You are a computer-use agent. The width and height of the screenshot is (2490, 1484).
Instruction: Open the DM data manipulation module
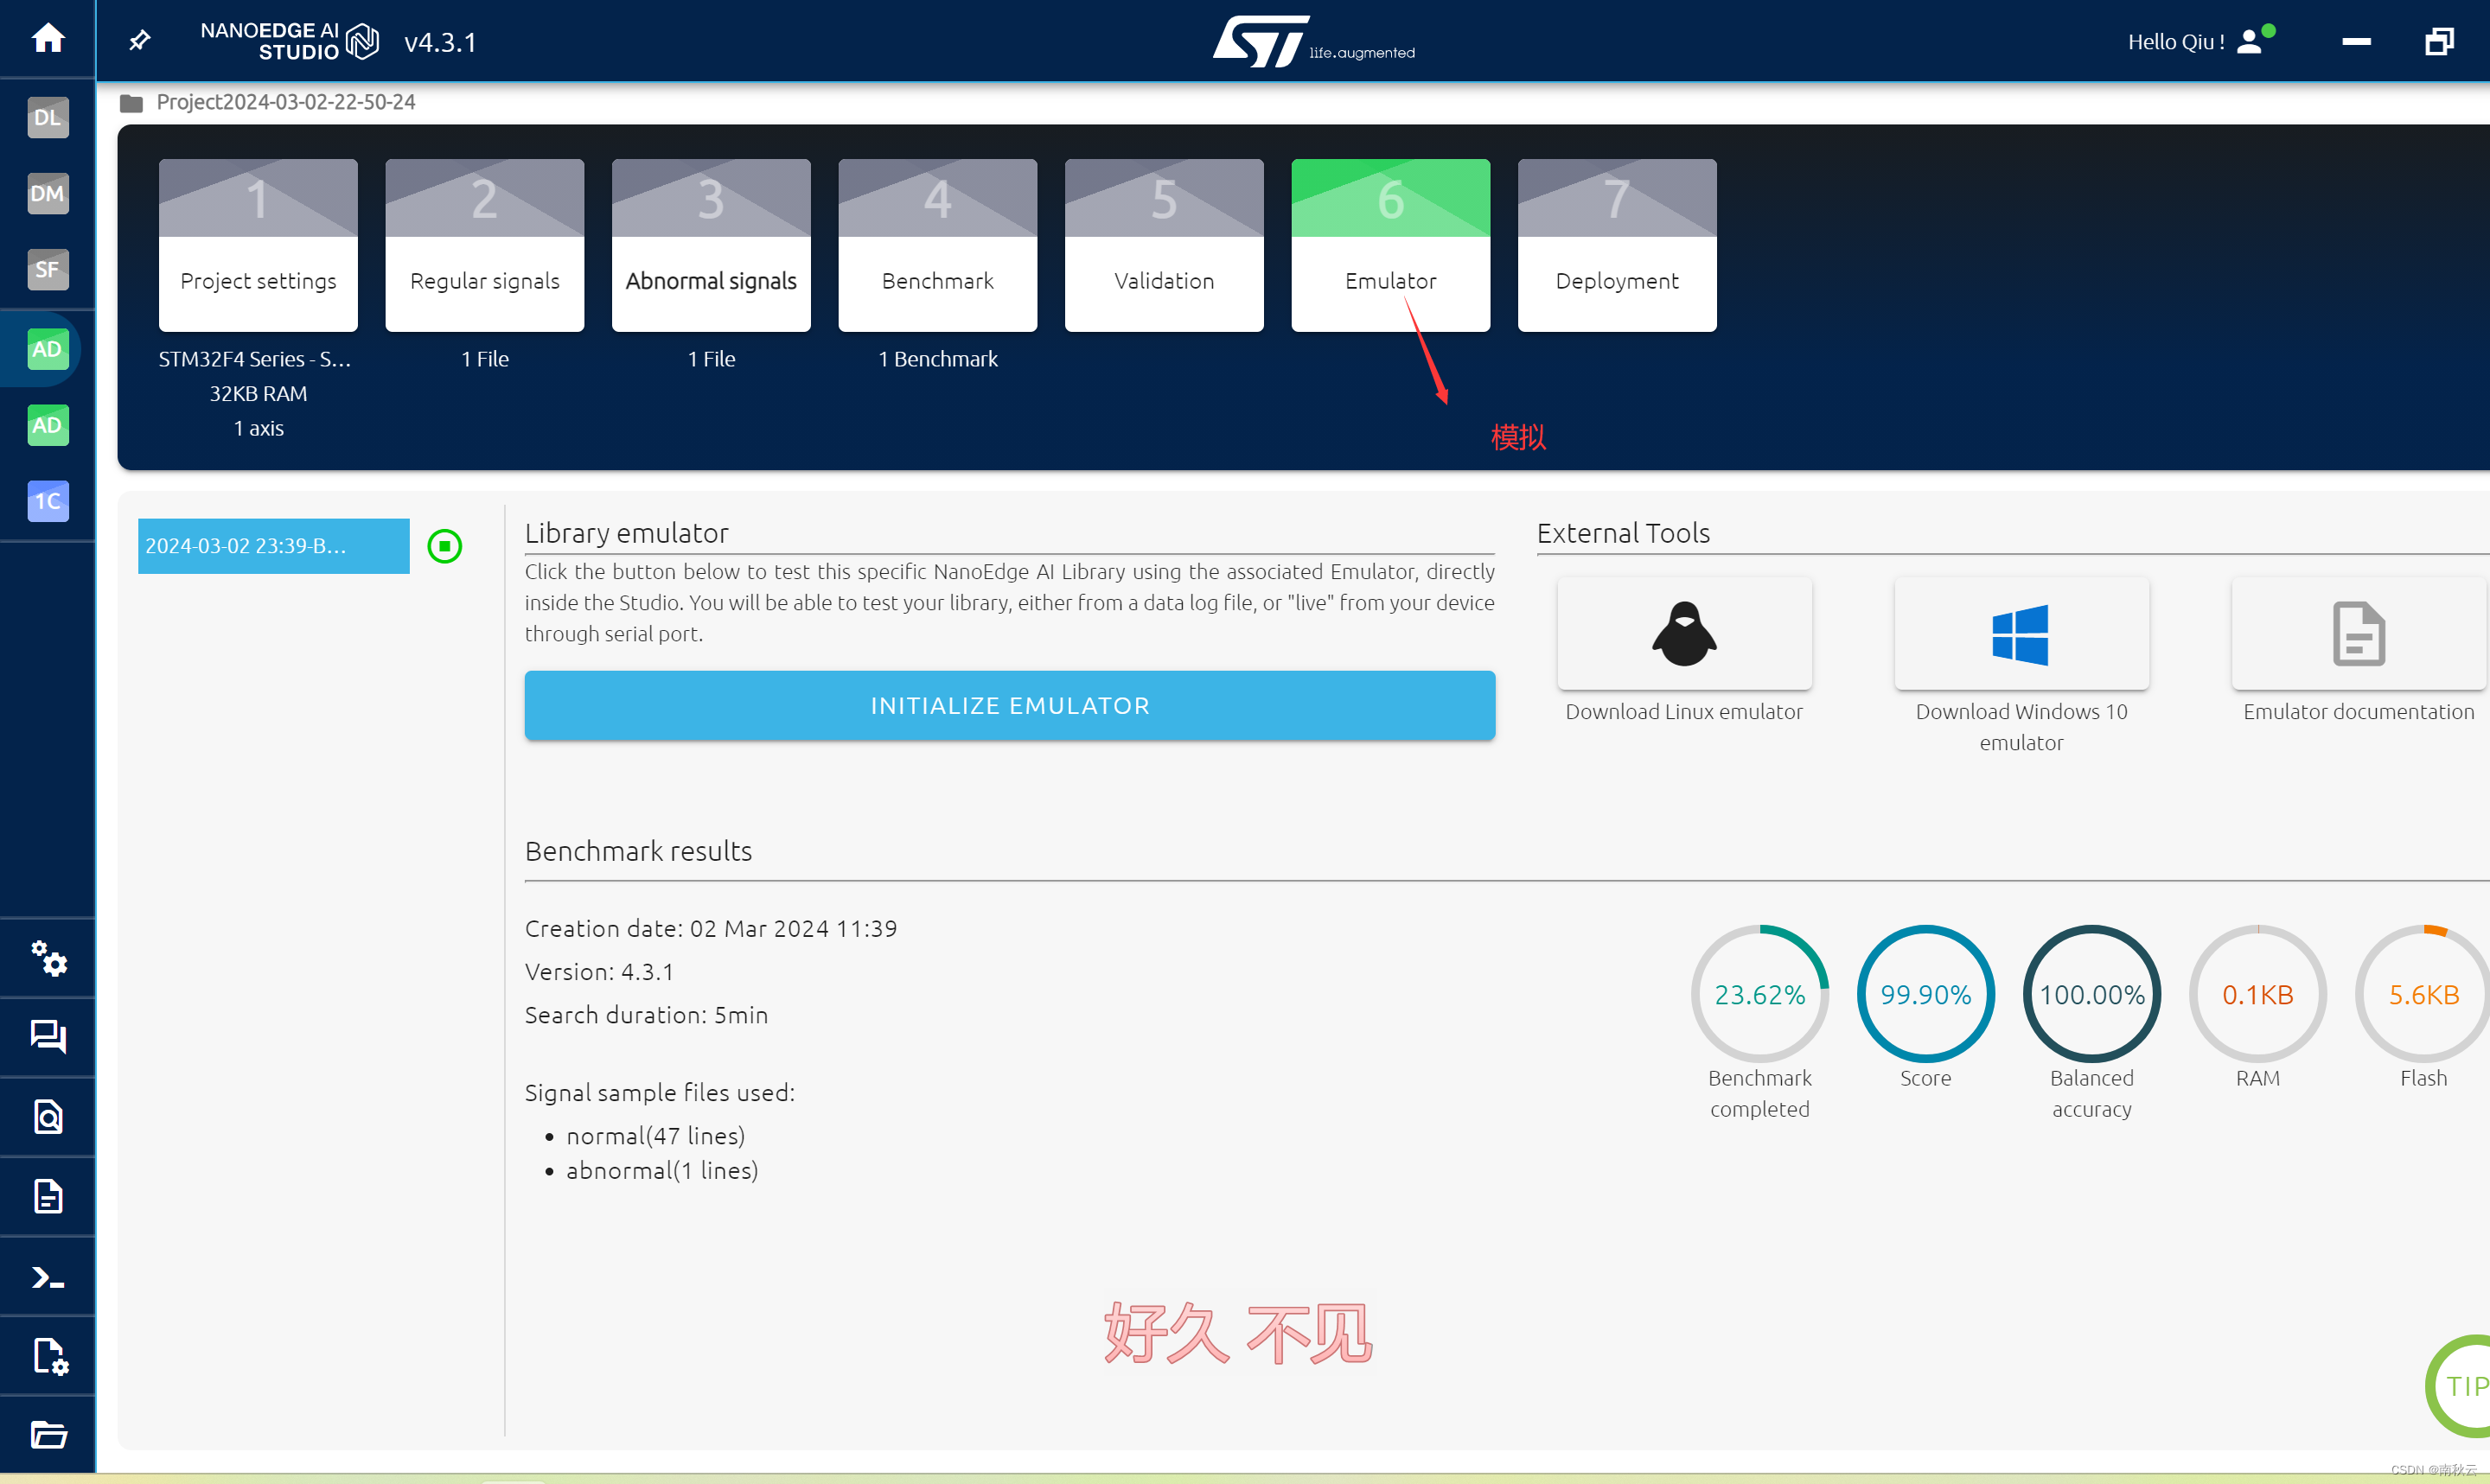(48, 193)
